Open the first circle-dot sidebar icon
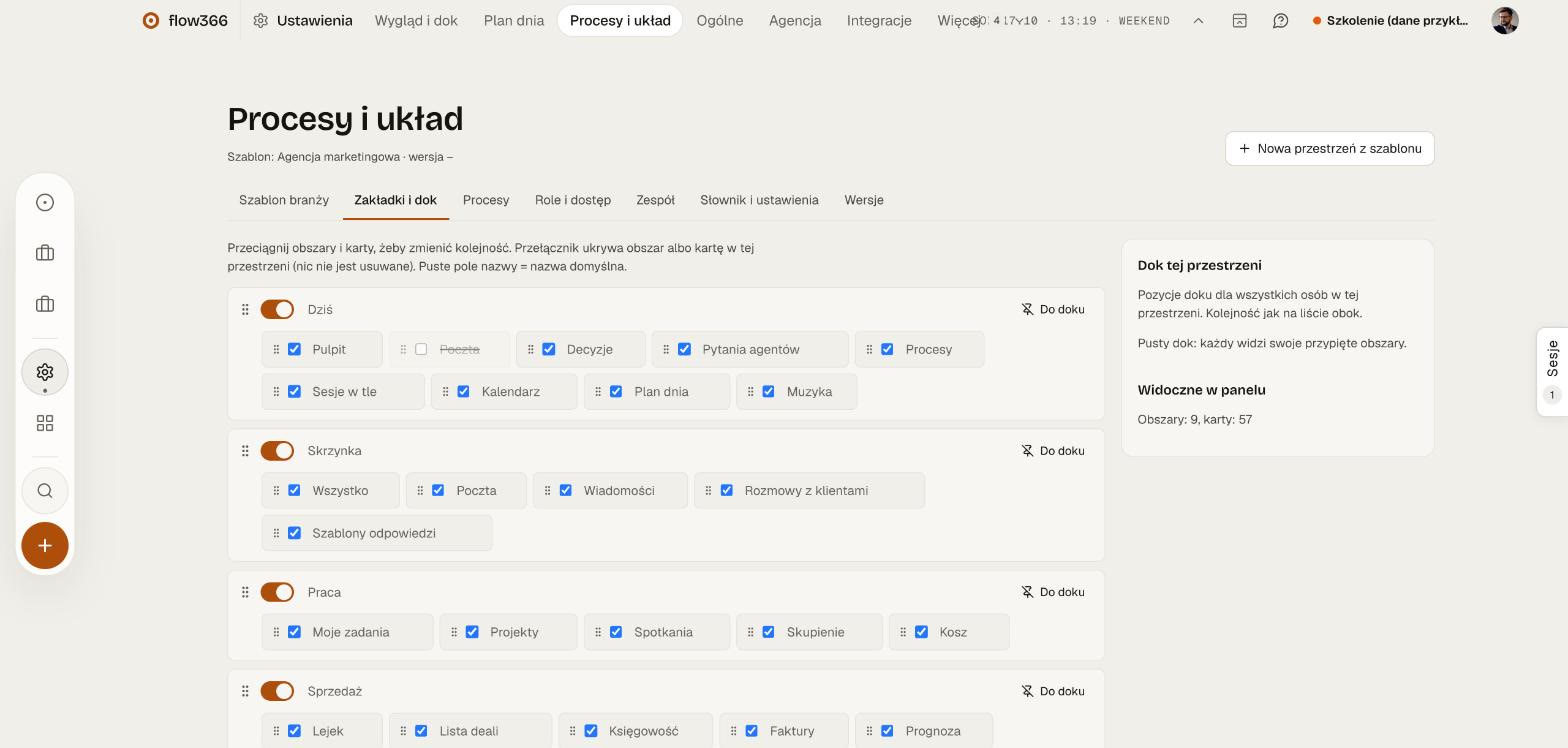 tap(45, 203)
